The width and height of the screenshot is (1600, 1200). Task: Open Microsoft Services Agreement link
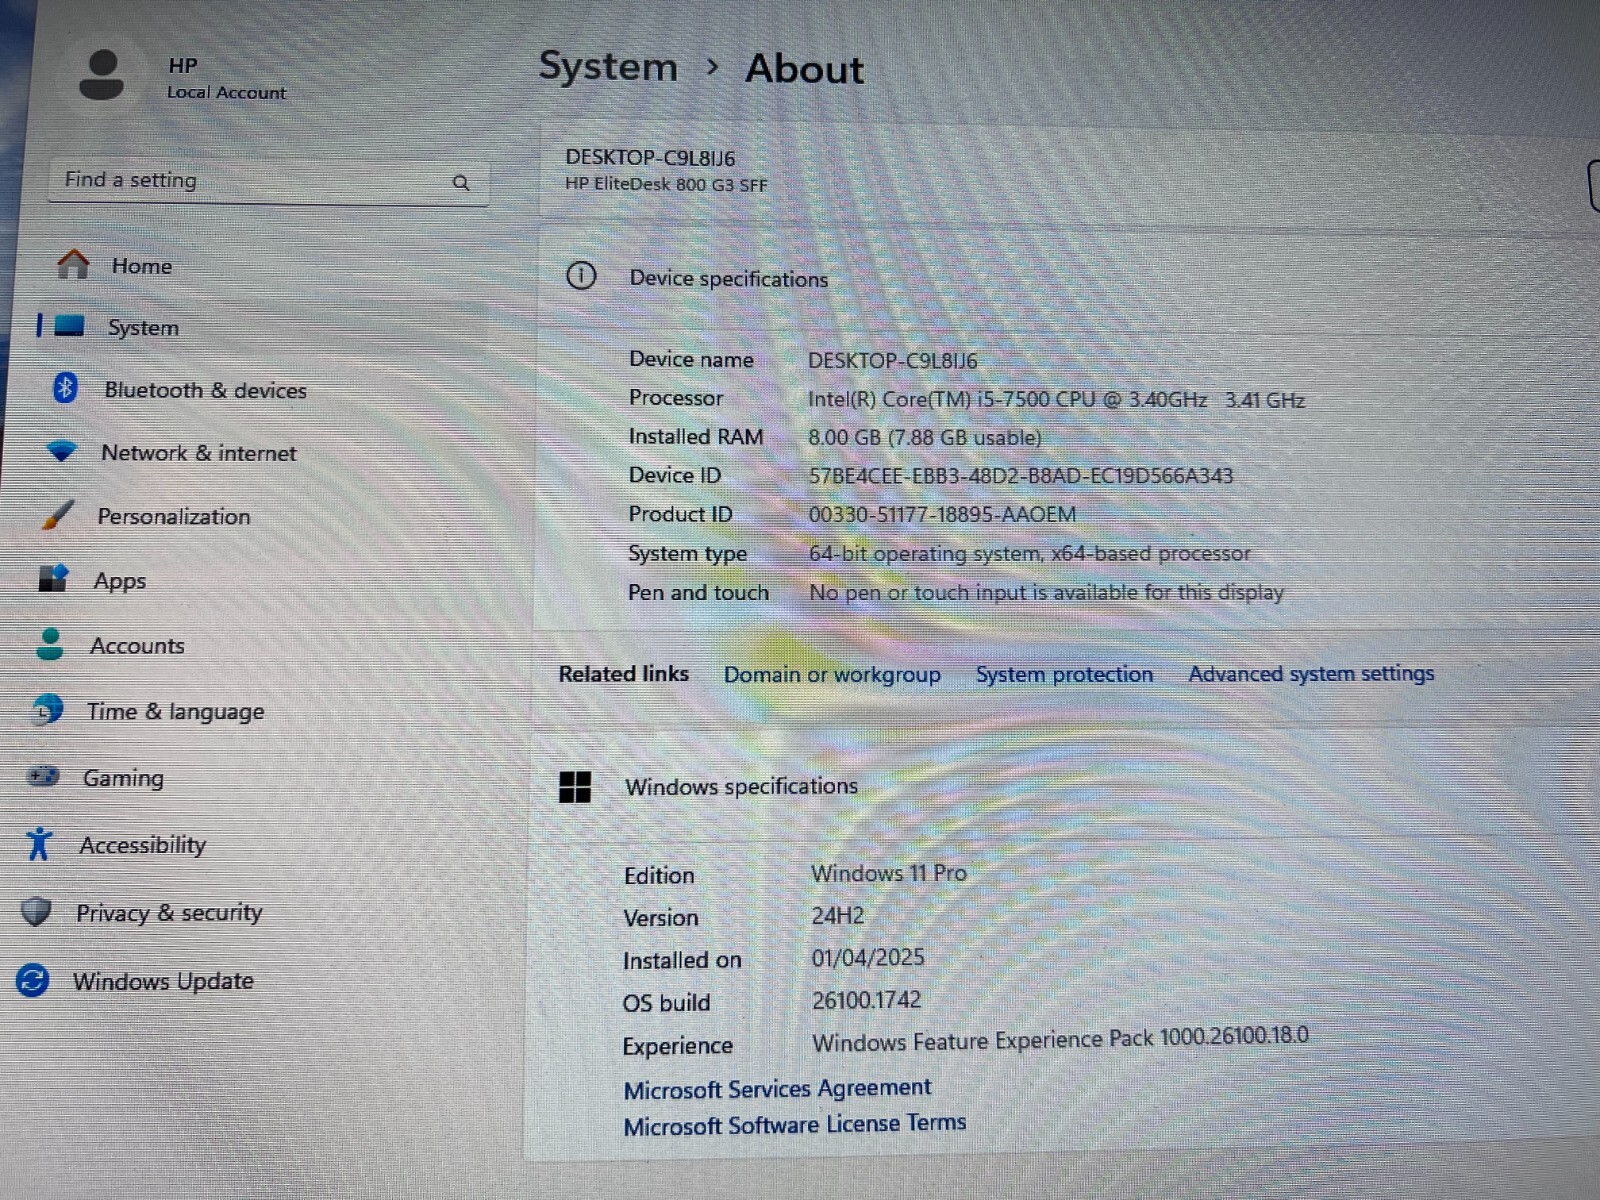[x=777, y=1088]
